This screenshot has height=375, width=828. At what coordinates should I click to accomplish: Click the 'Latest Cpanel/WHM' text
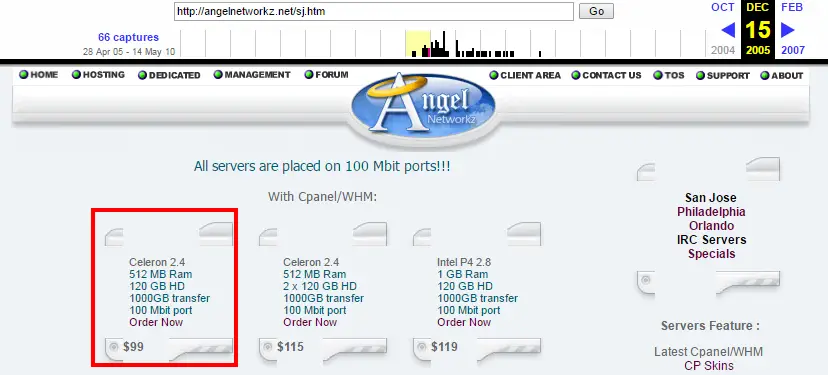(x=709, y=352)
